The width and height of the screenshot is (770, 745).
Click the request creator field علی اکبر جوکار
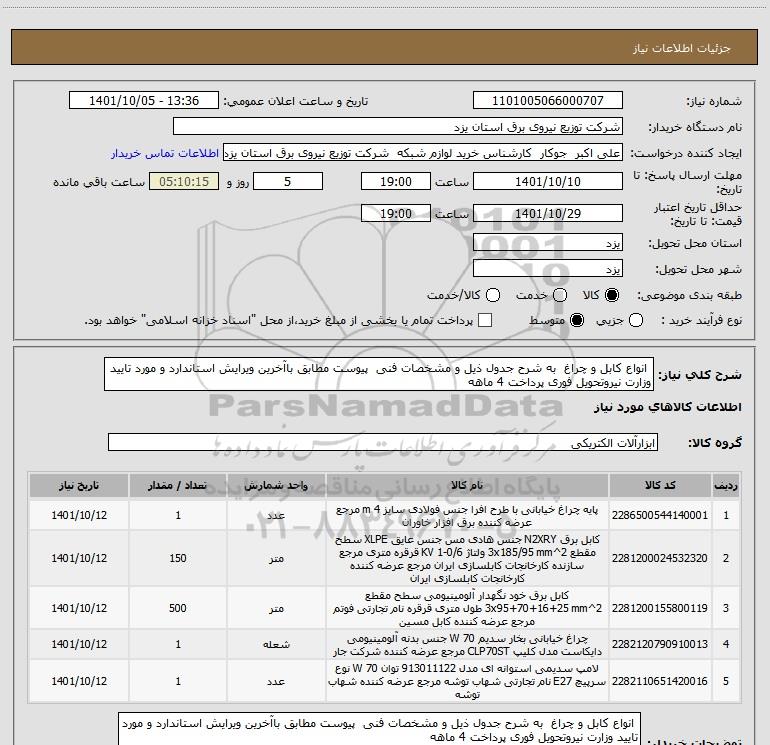(423, 153)
